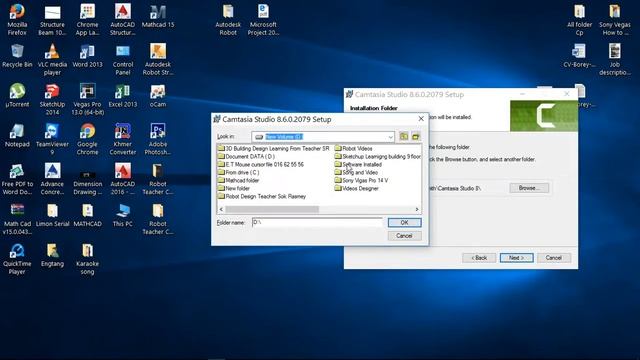Viewport: 640px width, 360px height.
Task: Select the 'Software Installed' folder
Action: pyautogui.click(x=358, y=164)
